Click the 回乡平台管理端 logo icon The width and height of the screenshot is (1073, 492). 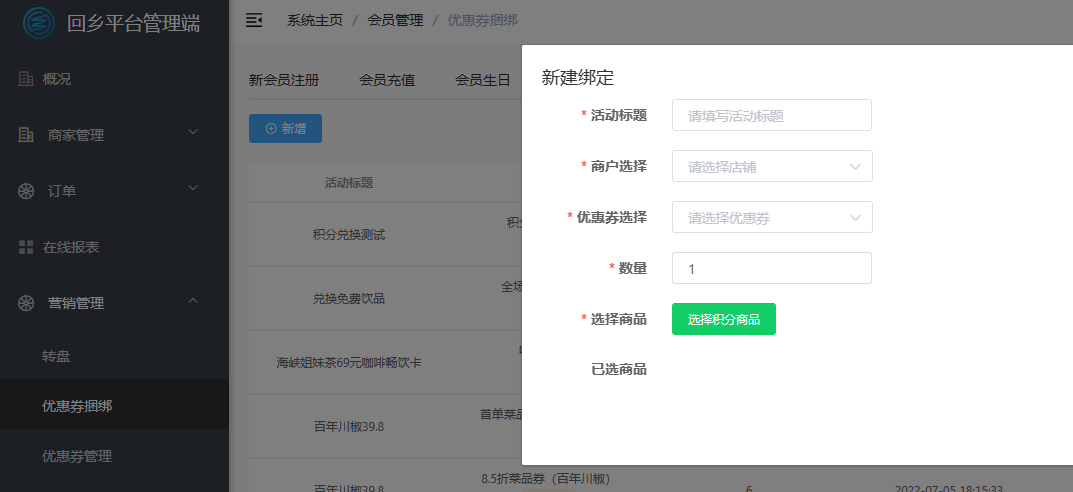pyautogui.click(x=39, y=21)
